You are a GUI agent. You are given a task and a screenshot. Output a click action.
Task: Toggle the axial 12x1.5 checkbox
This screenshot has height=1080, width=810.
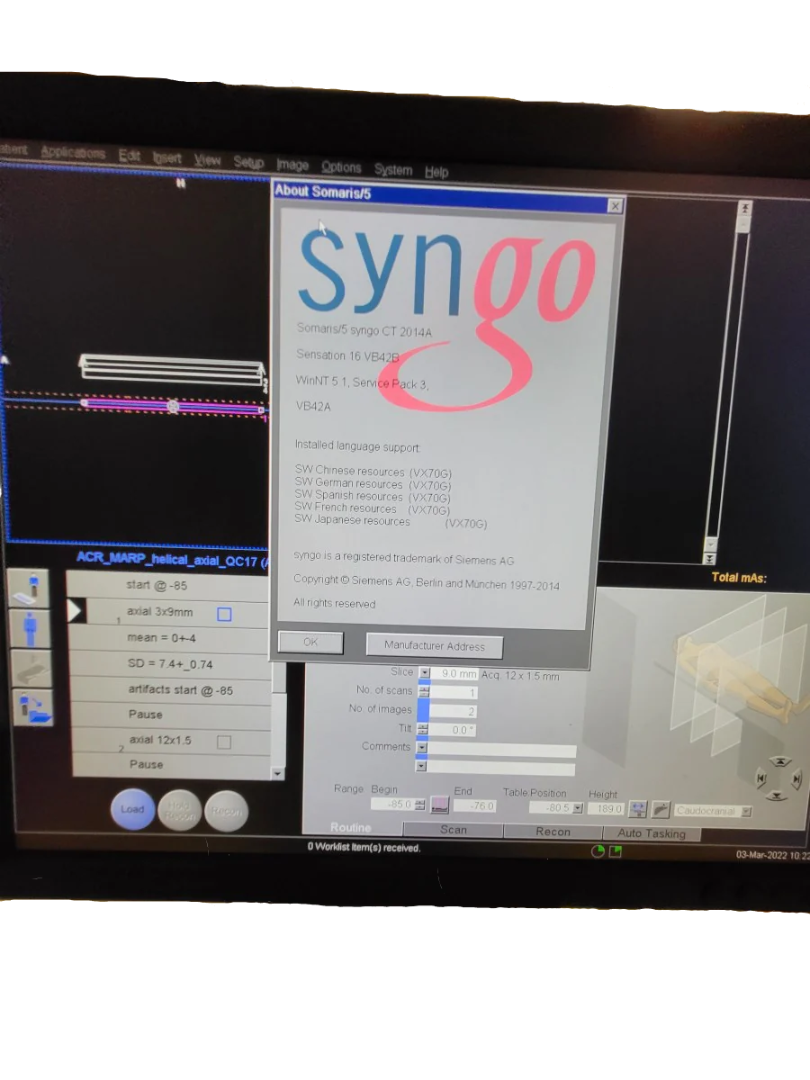(x=224, y=742)
